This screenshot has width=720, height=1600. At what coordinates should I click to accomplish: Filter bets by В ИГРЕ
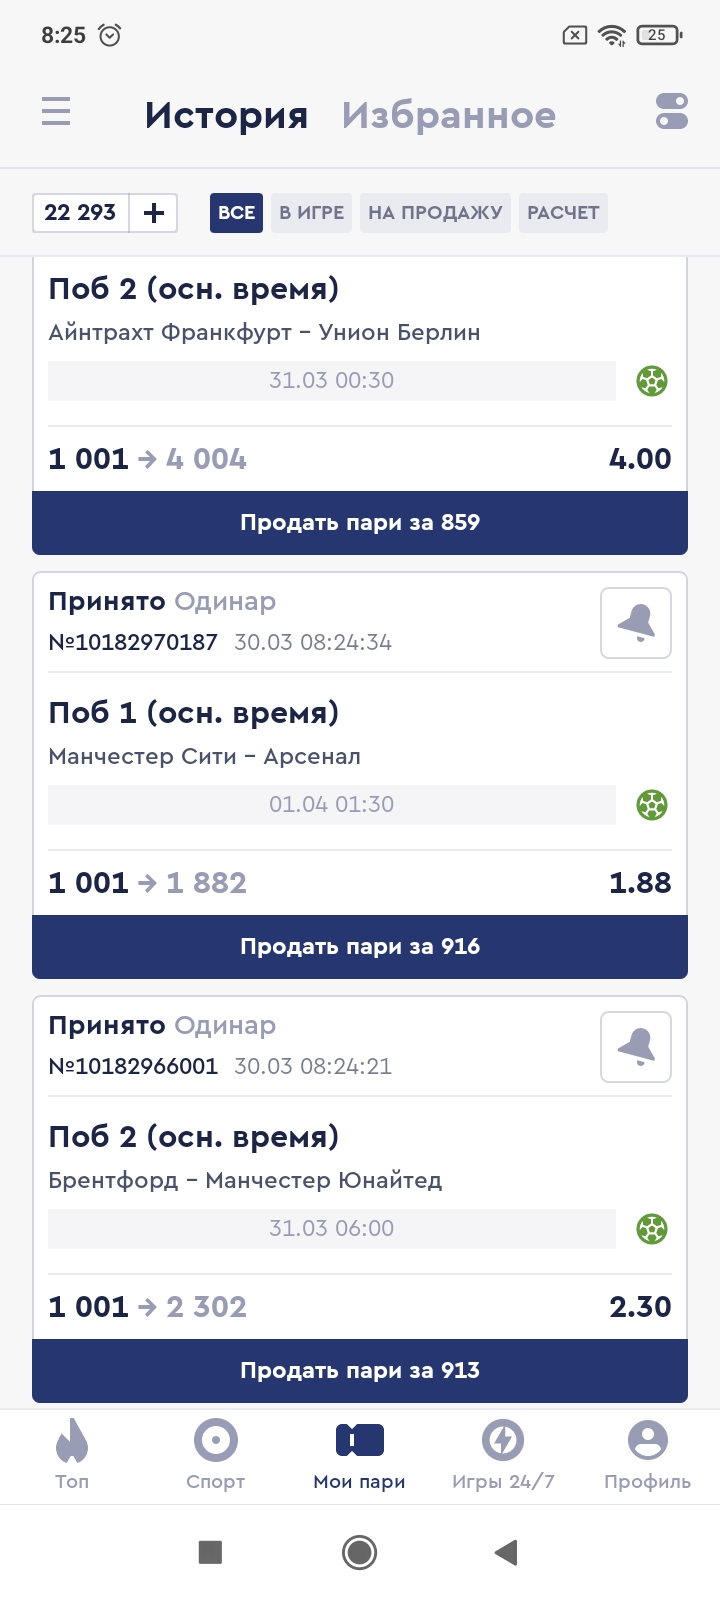(311, 213)
